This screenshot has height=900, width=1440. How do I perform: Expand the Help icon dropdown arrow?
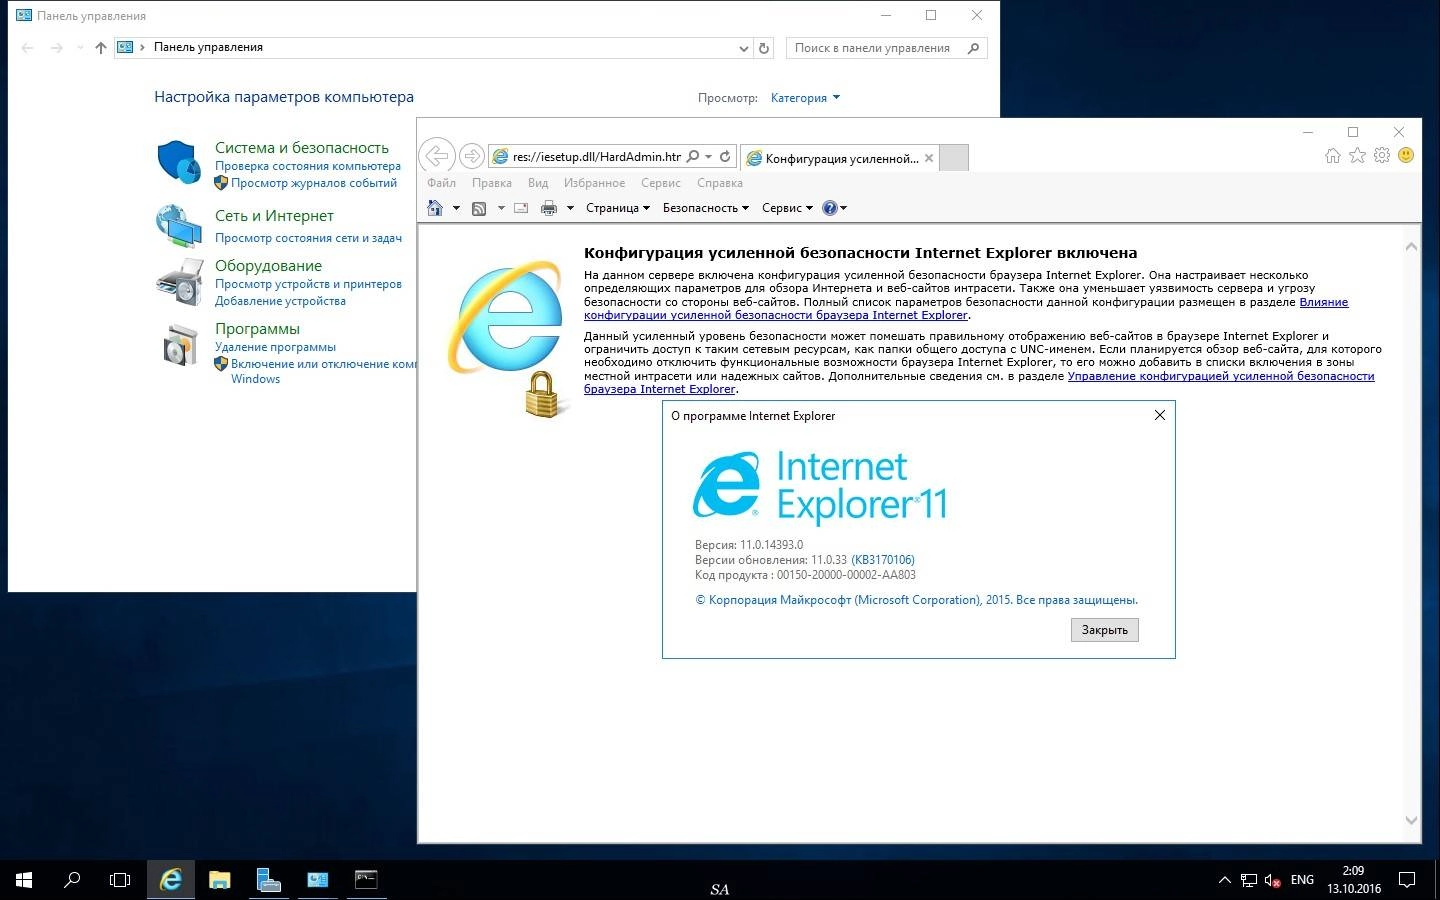843,208
